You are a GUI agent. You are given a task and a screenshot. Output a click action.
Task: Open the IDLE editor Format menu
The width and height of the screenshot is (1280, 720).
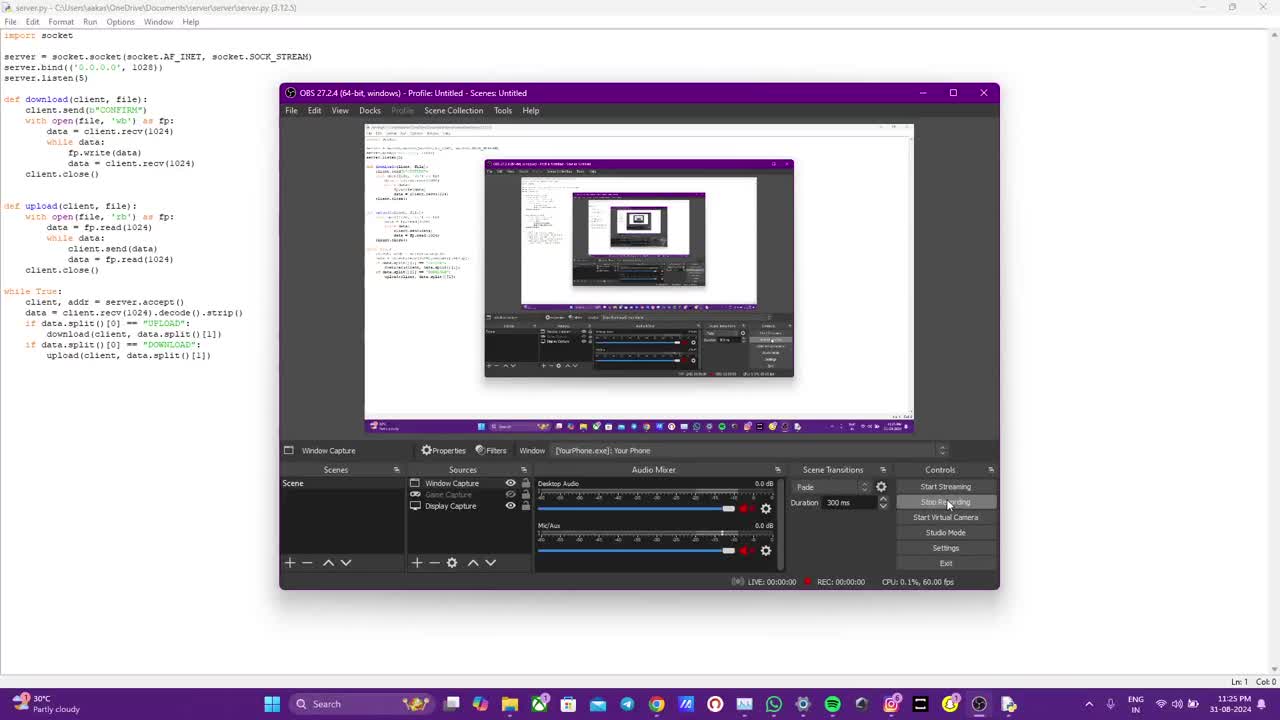point(61,22)
